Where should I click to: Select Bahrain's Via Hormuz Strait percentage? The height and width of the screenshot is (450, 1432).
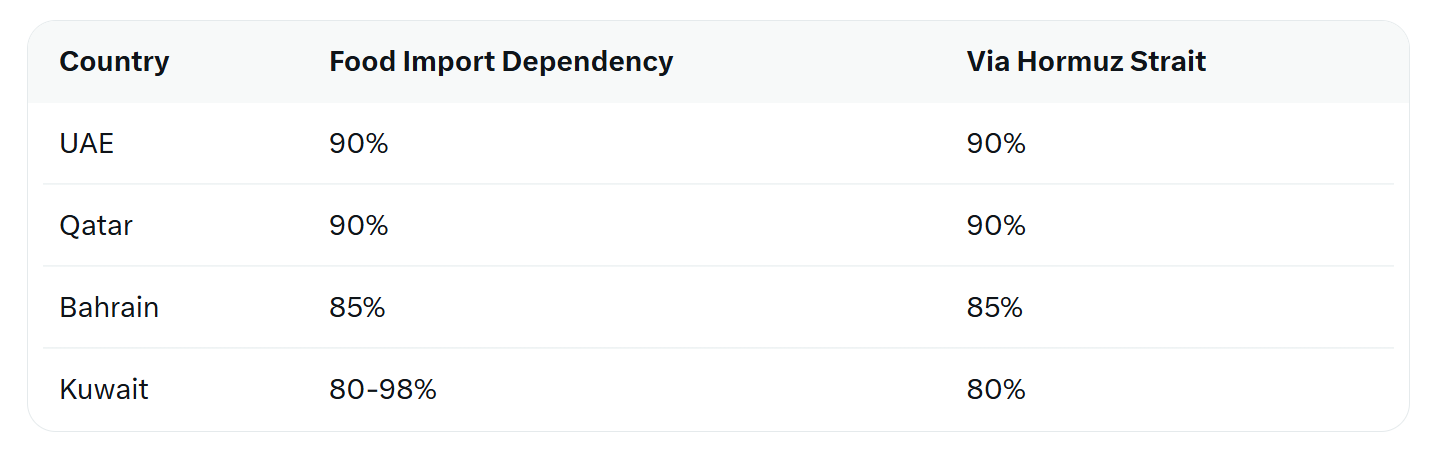coord(995,307)
